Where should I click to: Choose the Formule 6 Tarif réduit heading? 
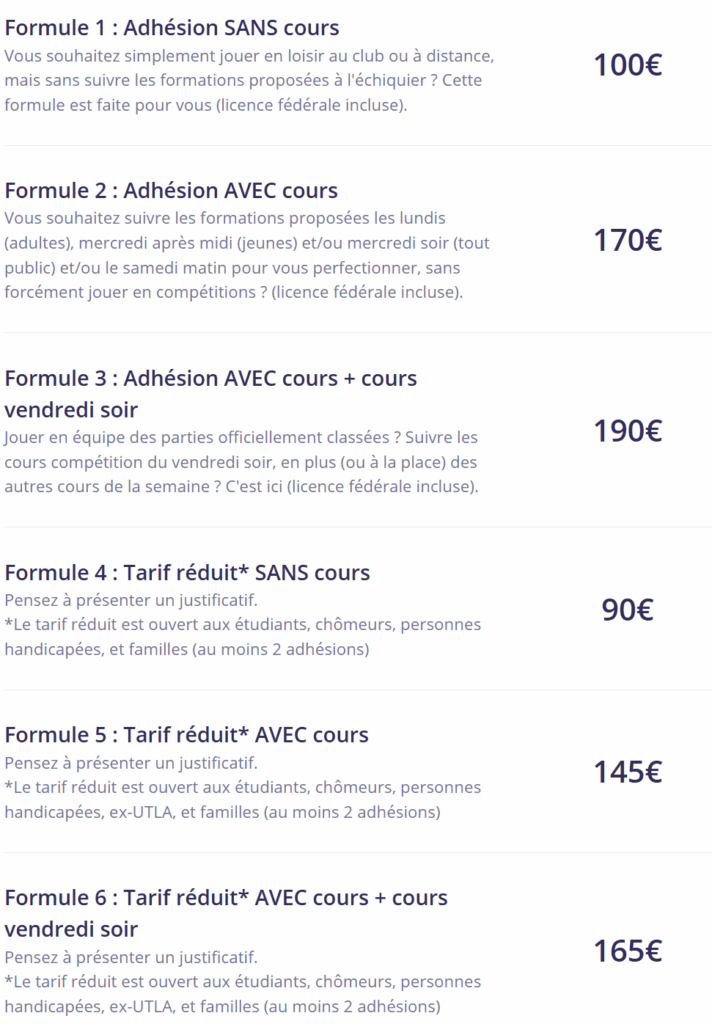[226, 912]
